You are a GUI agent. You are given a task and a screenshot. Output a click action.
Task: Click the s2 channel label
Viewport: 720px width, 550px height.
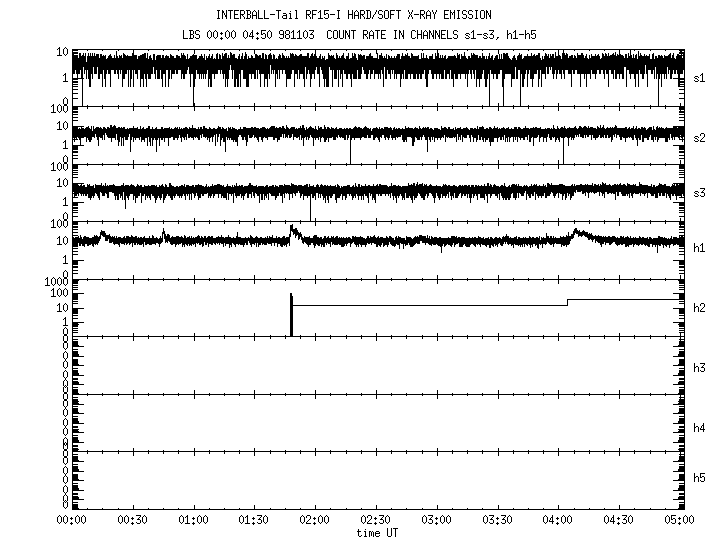(x=699, y=137)
